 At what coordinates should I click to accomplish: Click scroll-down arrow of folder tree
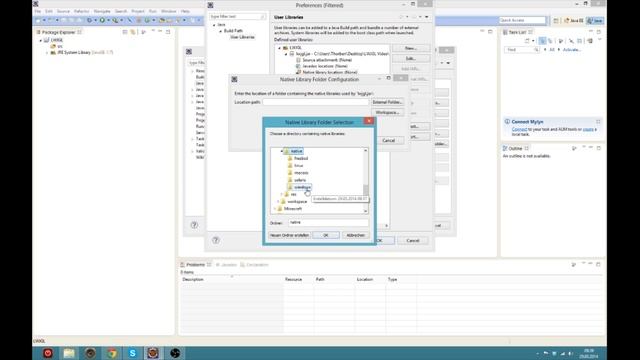[365, 211]
